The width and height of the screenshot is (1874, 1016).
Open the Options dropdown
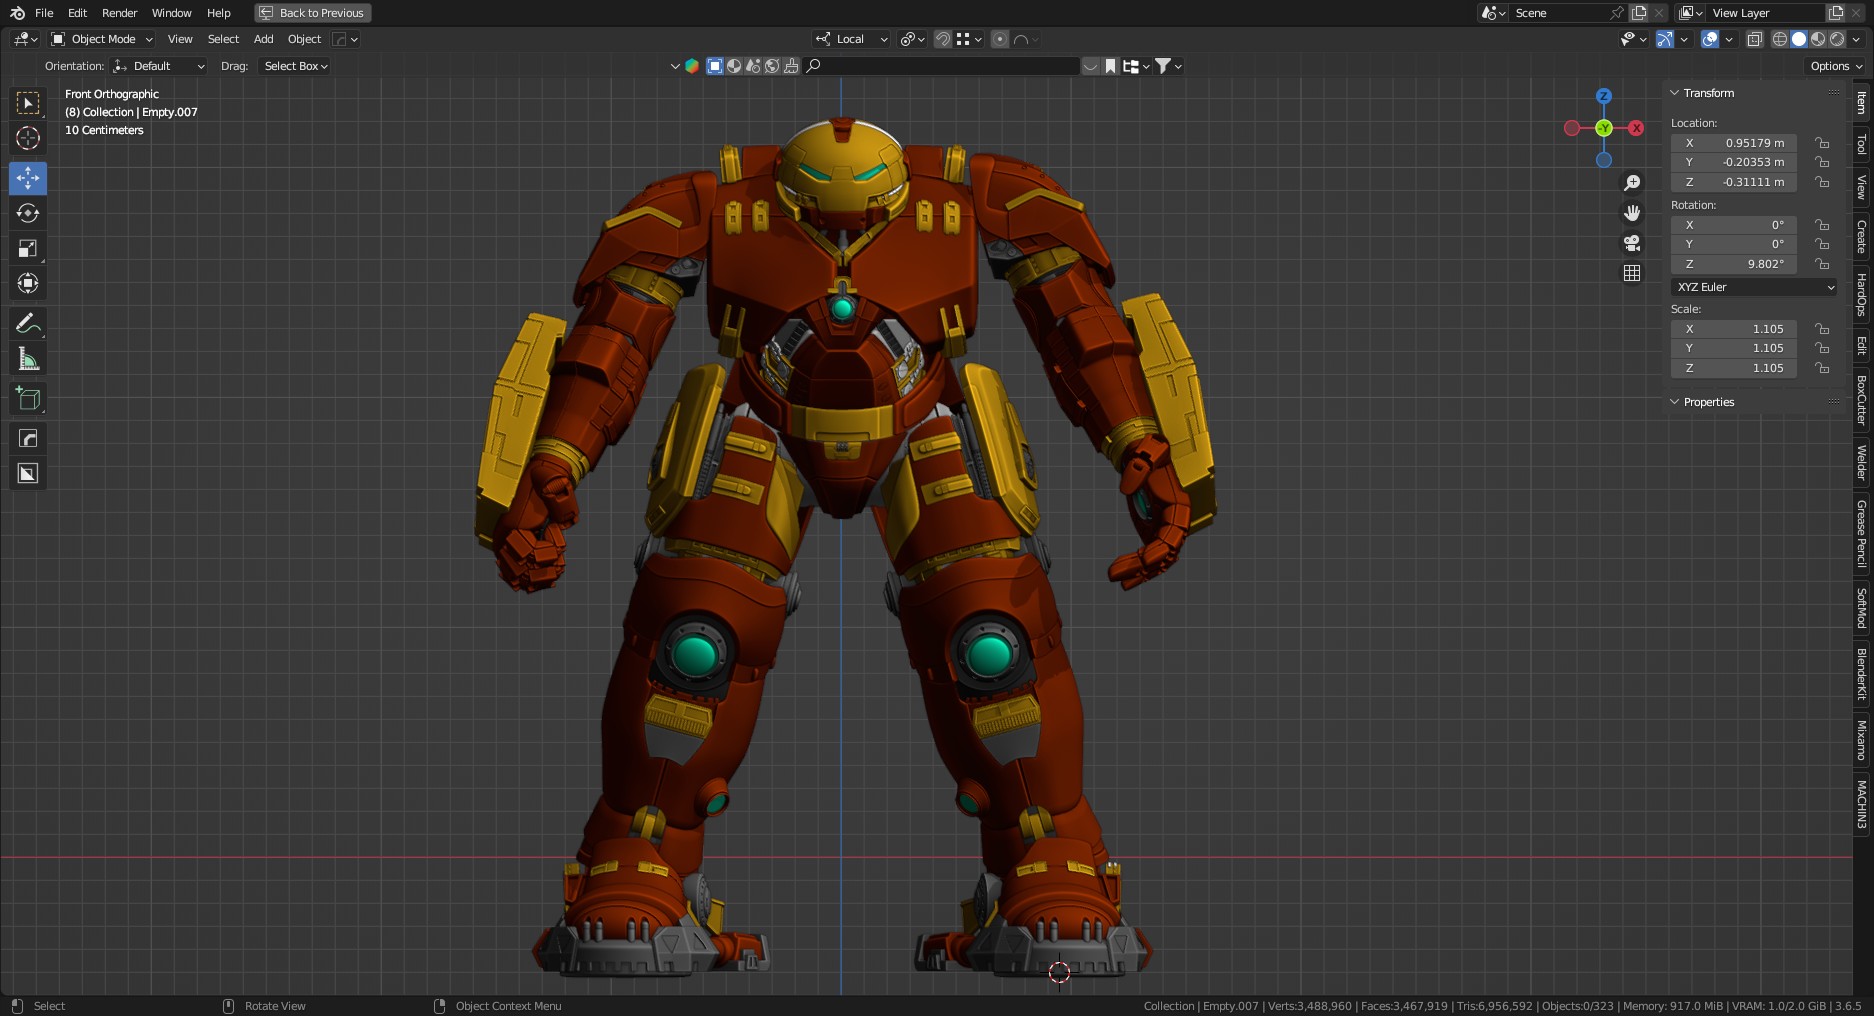(1837, 66)
